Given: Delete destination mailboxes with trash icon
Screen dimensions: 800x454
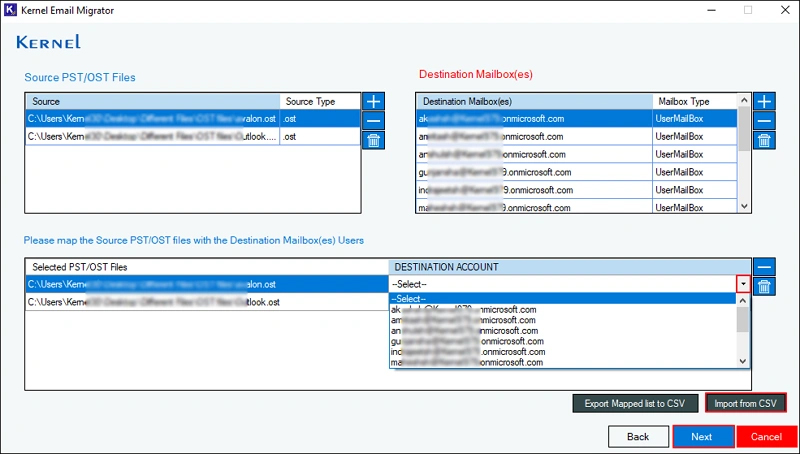Looking at the screenshot, I should click(764, 140).
